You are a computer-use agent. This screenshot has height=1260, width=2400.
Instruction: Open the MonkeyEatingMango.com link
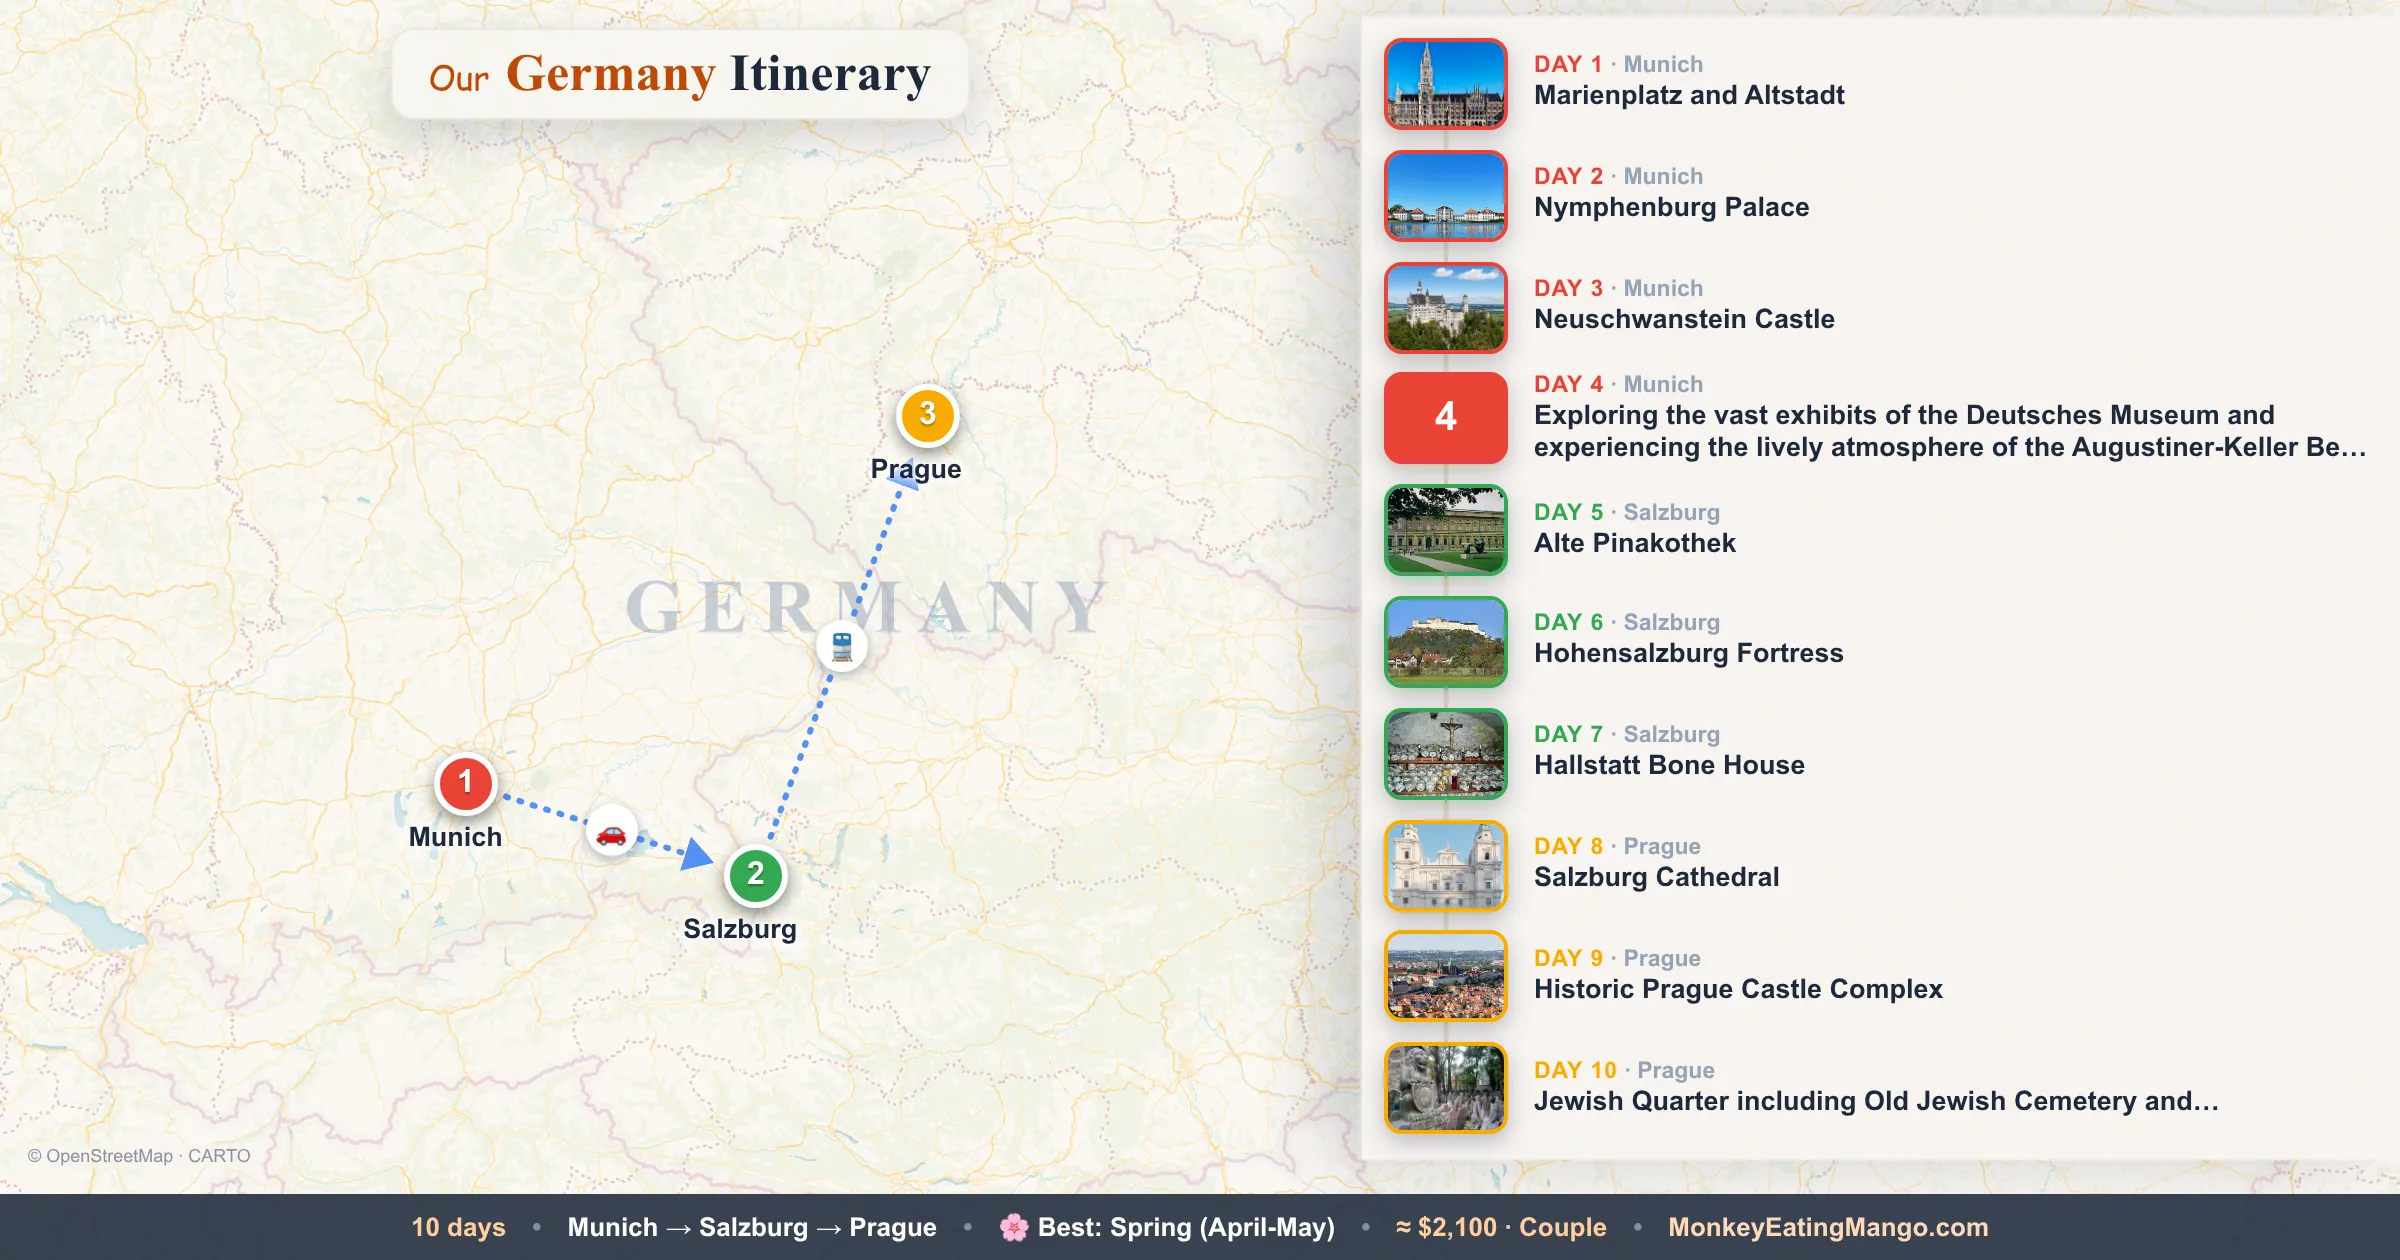point(1828,1227)
